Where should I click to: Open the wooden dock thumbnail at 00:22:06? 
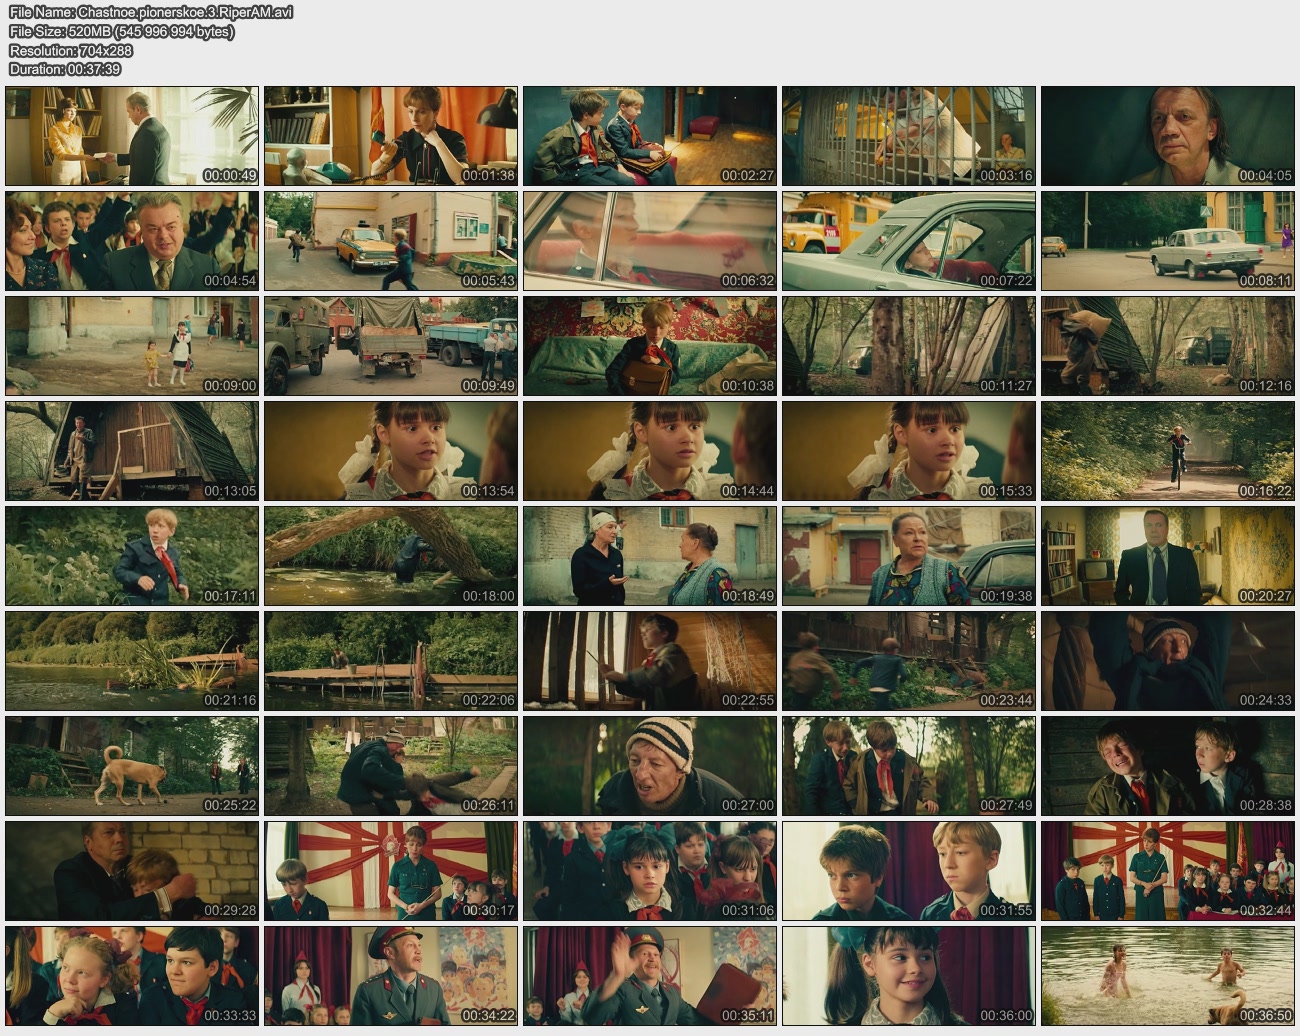click(x=391, y=661)
